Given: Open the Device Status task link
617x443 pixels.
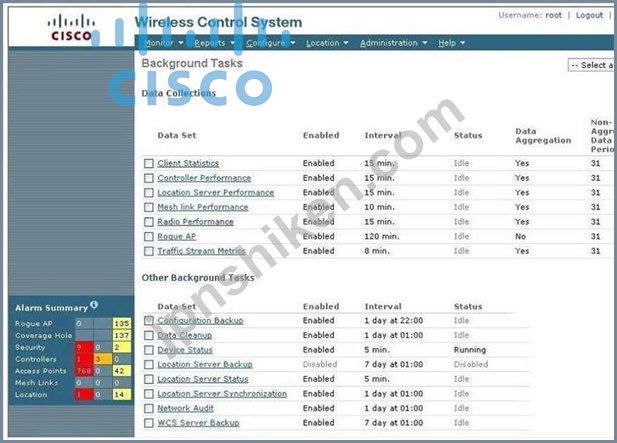Looking at the screenshot, I should pos(185,350).
